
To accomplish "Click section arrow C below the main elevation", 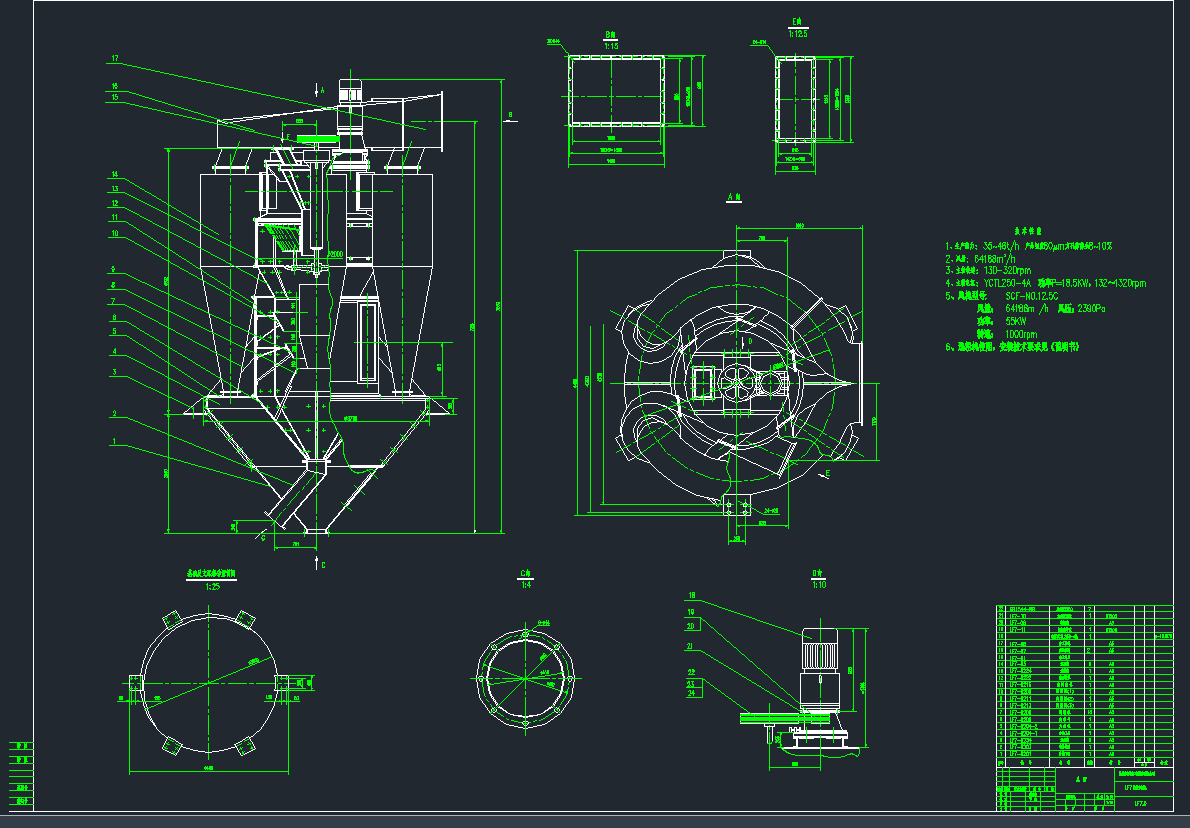I will coord(321,564).
